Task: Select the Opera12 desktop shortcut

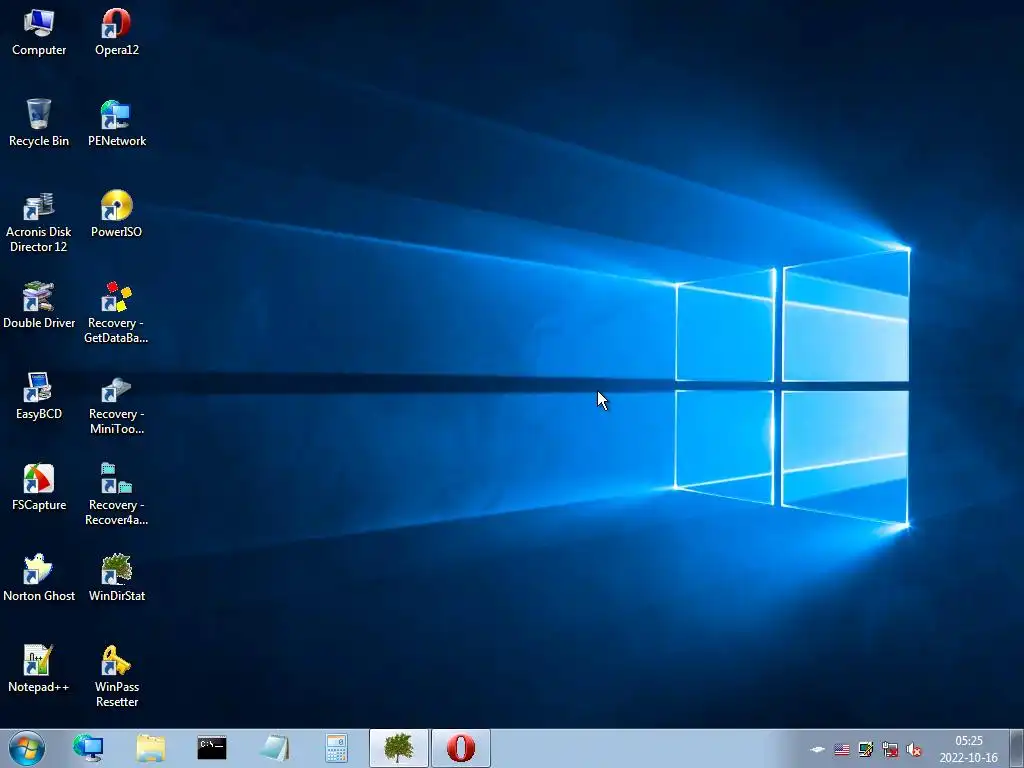Action: (116, 31)
